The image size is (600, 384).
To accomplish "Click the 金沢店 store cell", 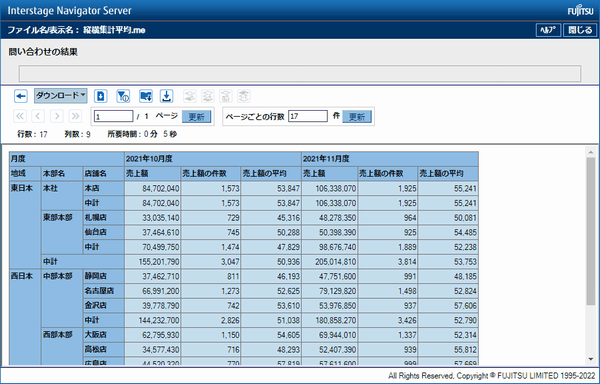I will point(103,306).
